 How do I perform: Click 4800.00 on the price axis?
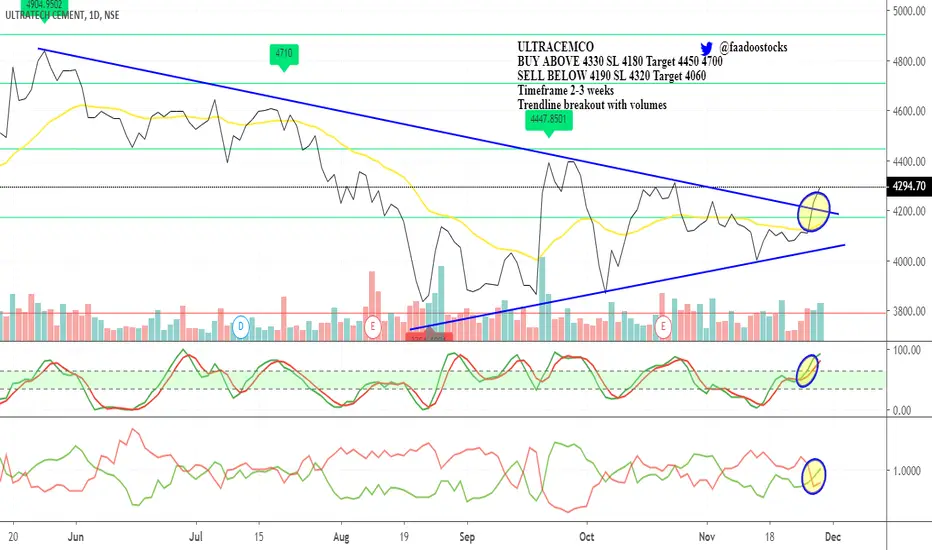pos(909,61)
